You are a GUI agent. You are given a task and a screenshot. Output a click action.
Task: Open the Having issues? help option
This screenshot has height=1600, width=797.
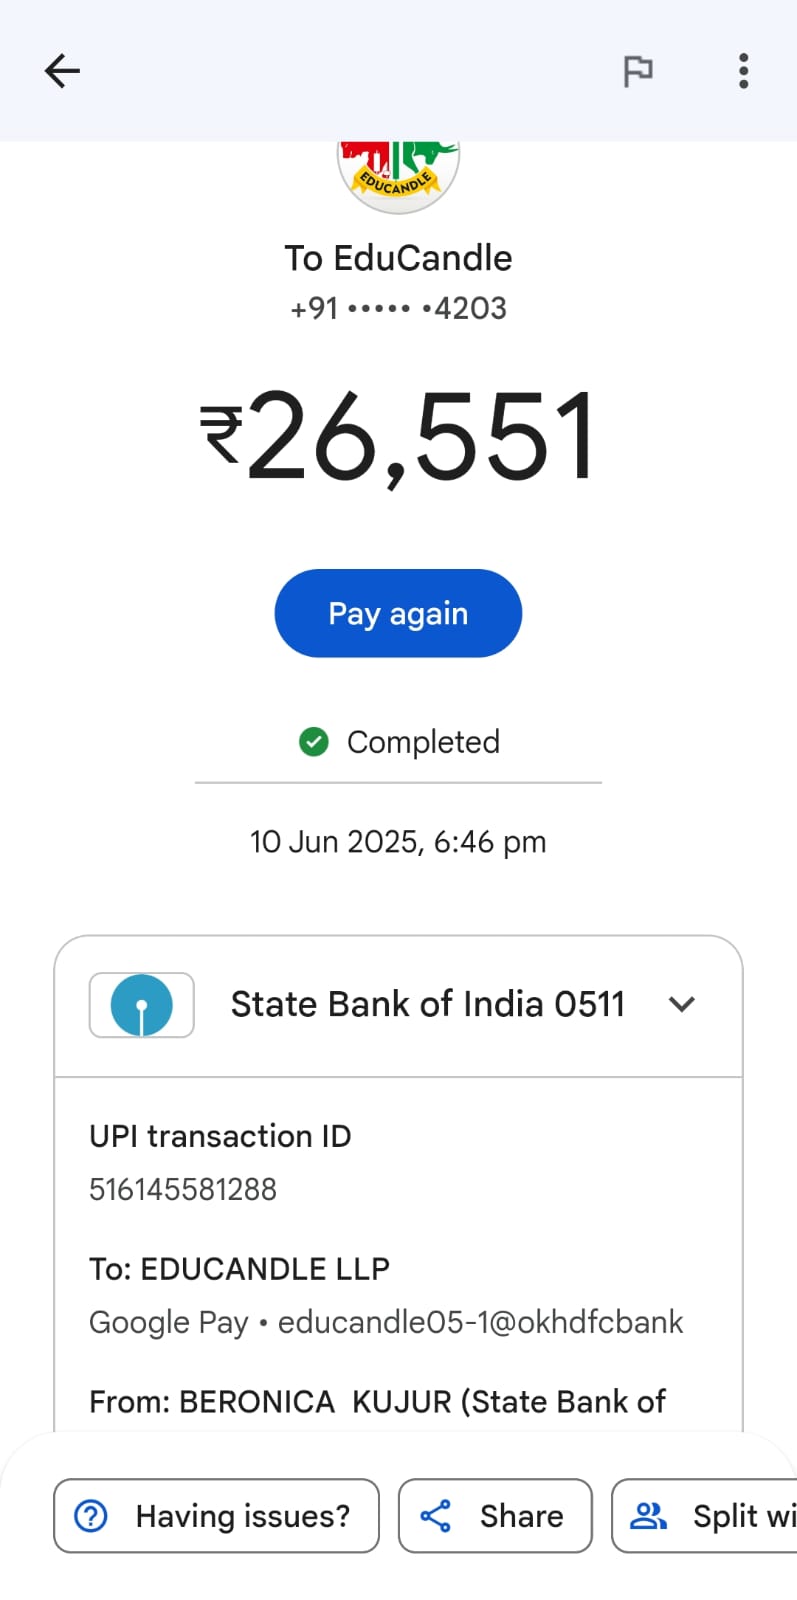216,1516
